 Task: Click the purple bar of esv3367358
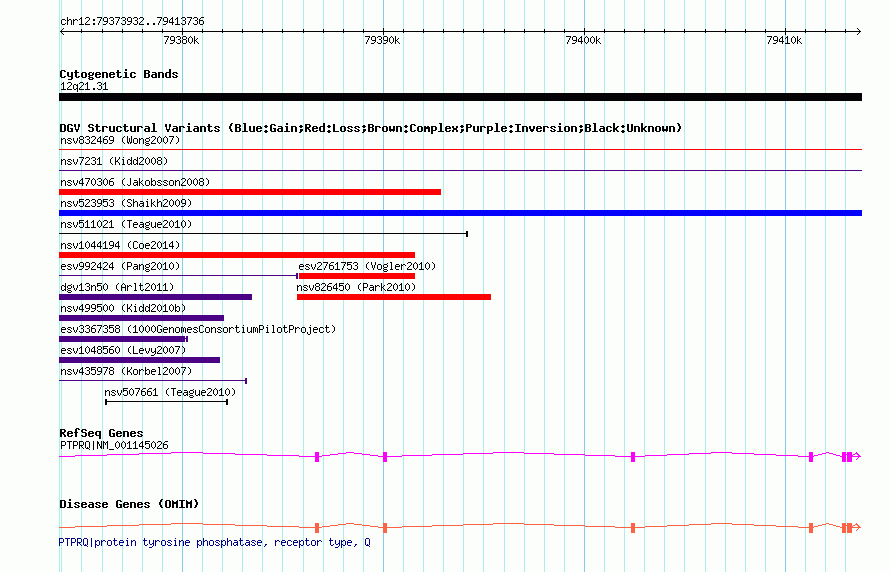(123, 339)
